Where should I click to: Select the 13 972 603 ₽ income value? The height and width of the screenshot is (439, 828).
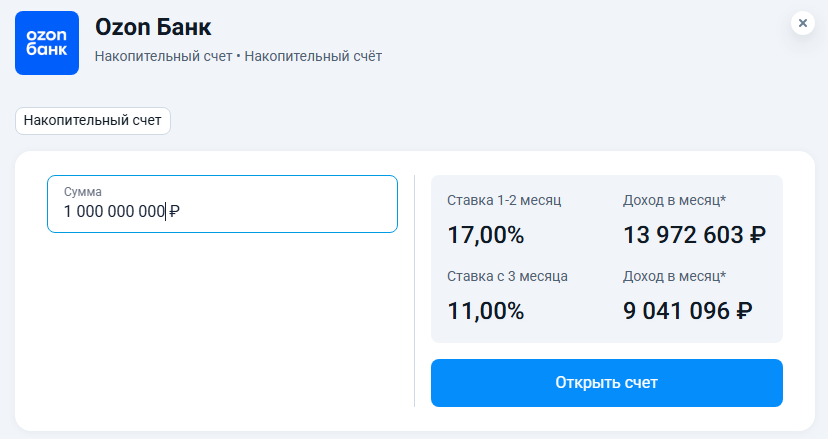pos(694,236)
